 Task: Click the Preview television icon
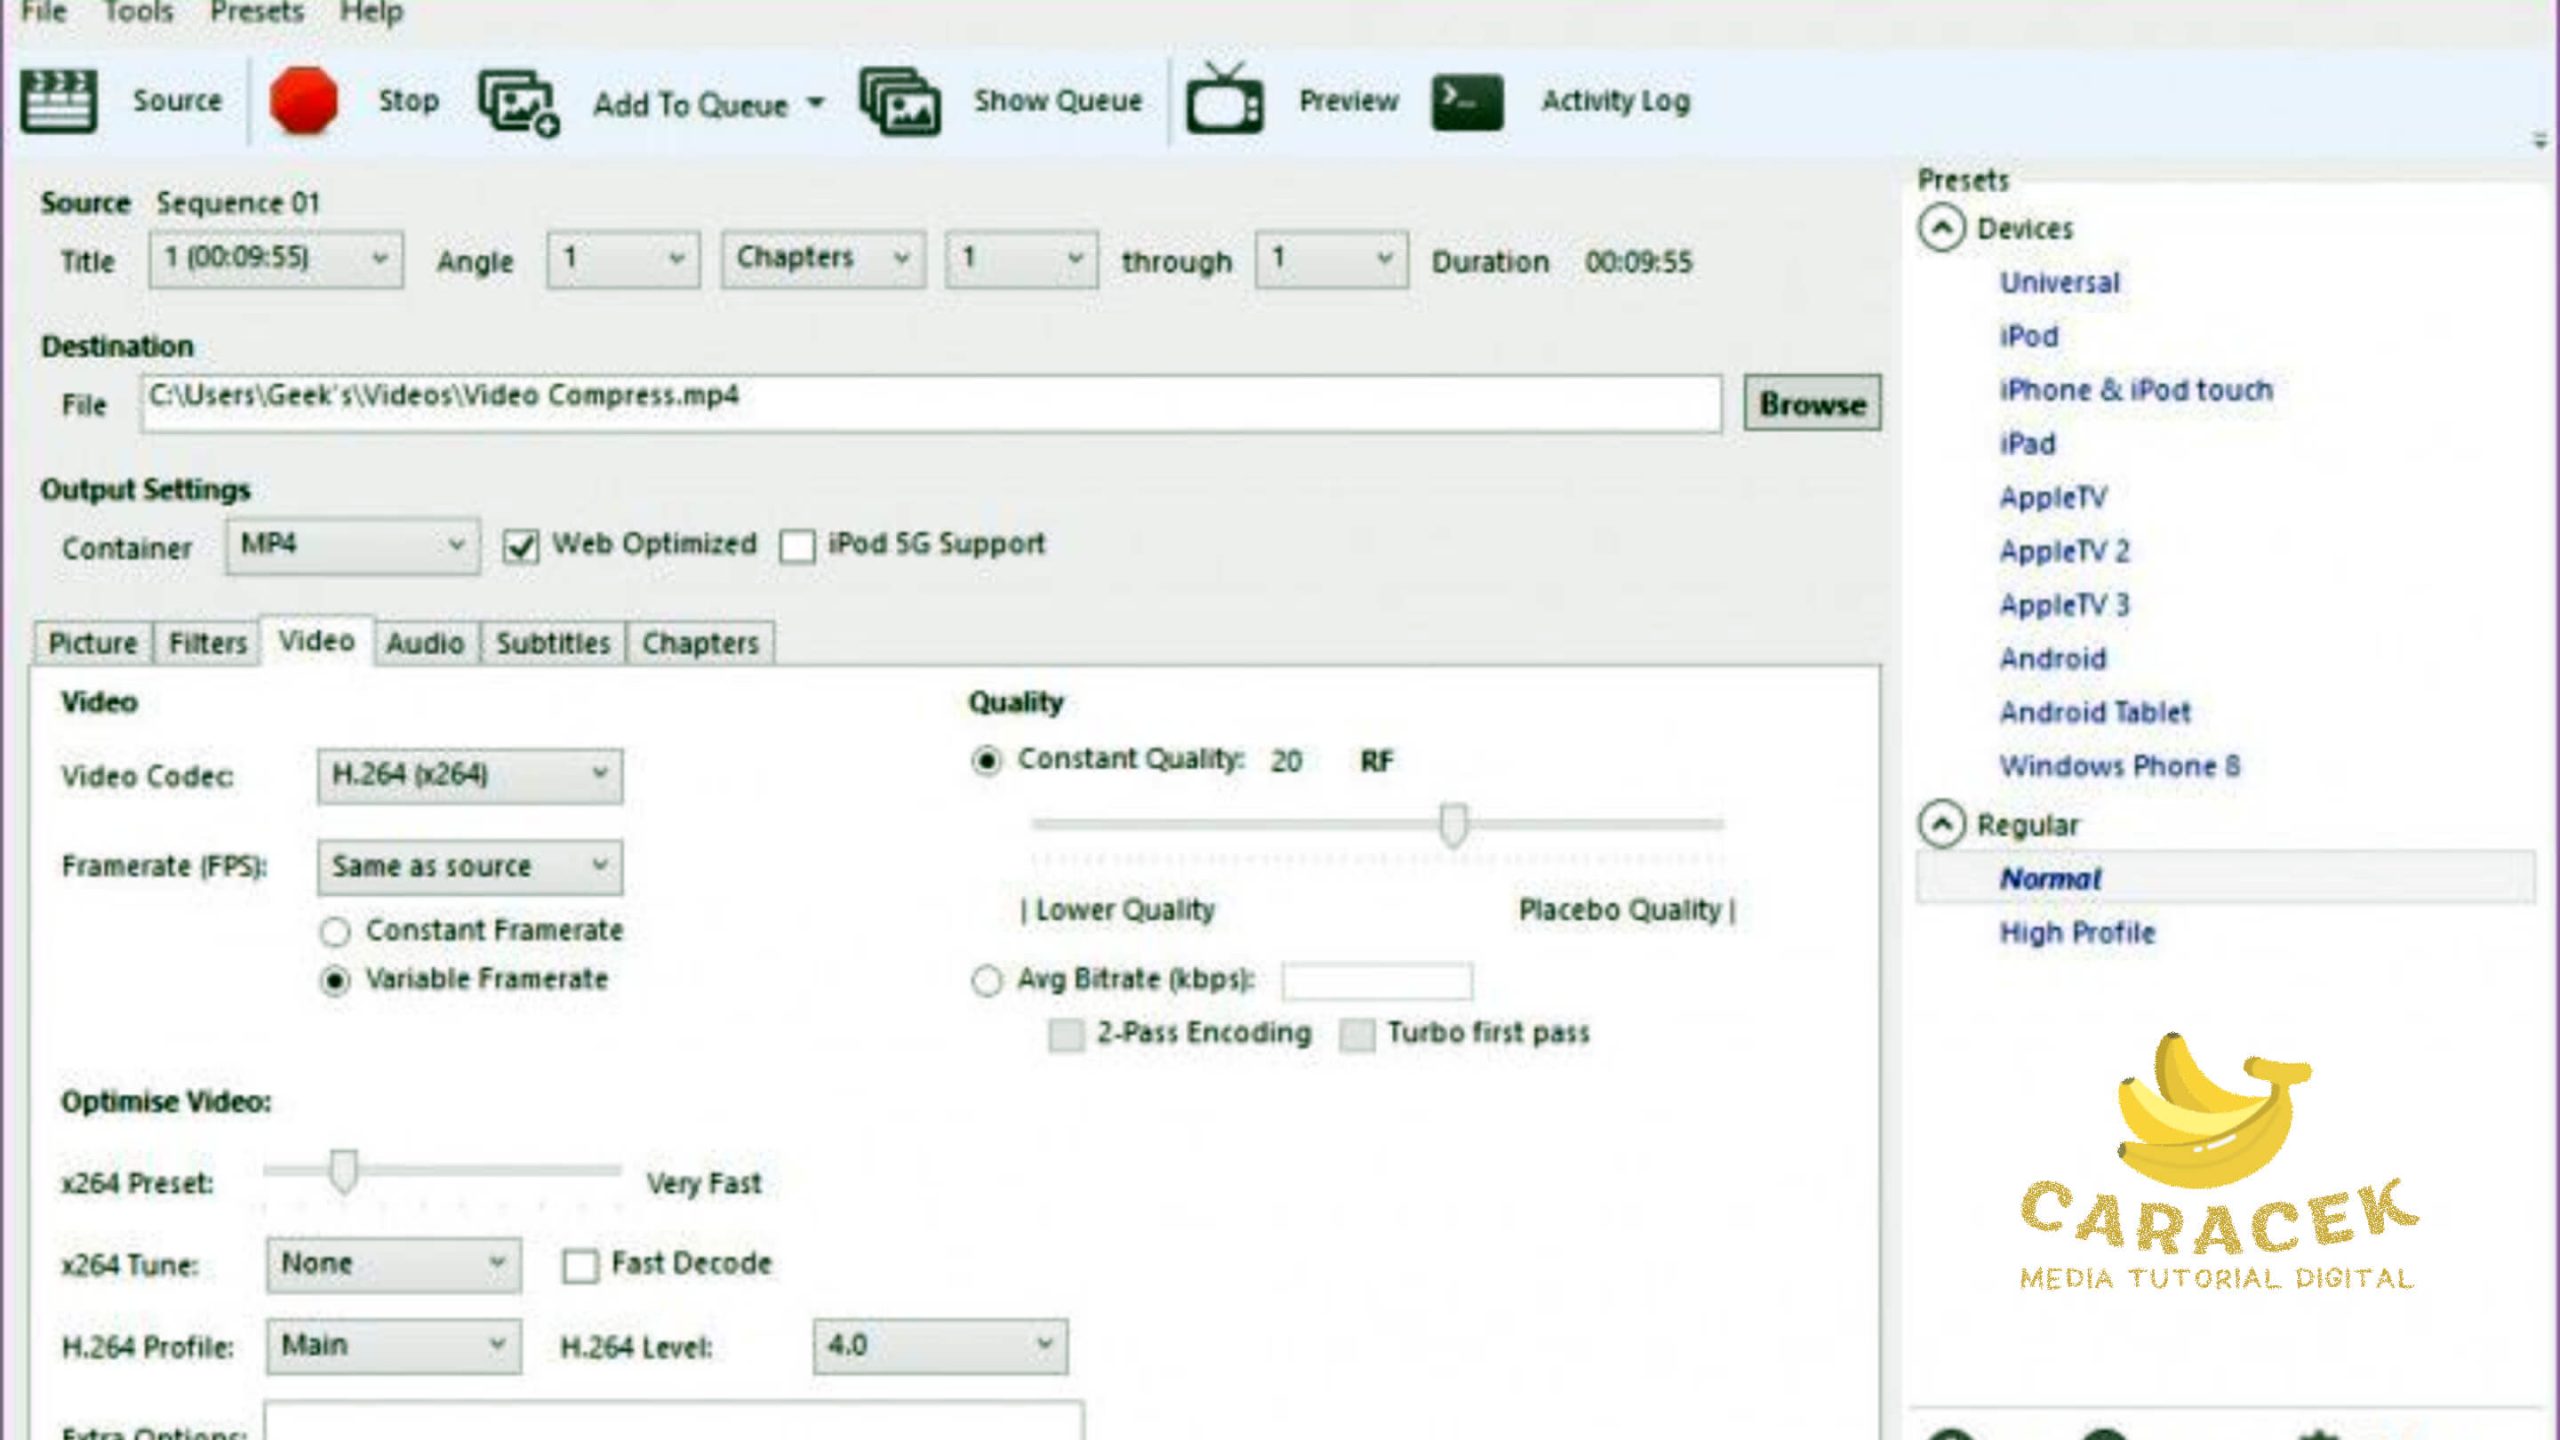point(1224,101)
